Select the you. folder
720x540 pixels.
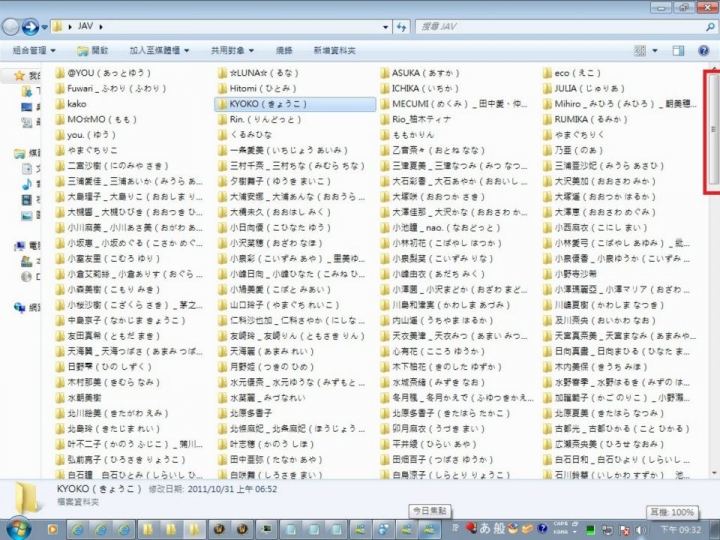85,135
